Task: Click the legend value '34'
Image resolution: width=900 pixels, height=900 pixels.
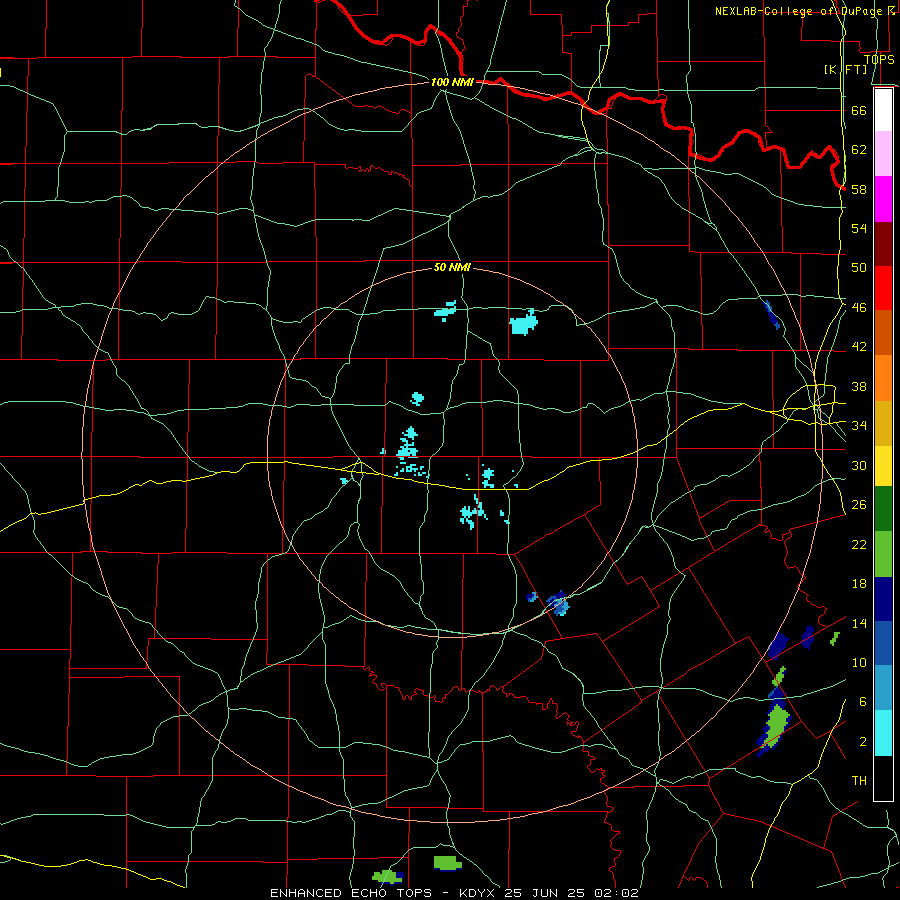Action: (859, 425)
